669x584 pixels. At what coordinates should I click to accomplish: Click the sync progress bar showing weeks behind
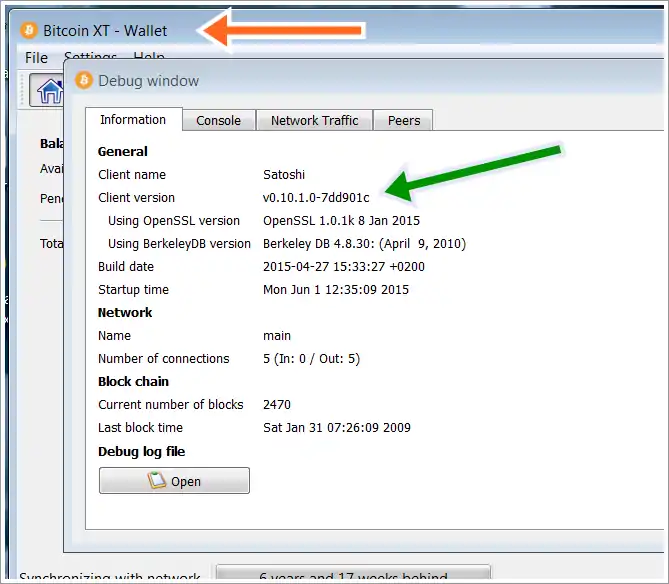click(352, 575)
